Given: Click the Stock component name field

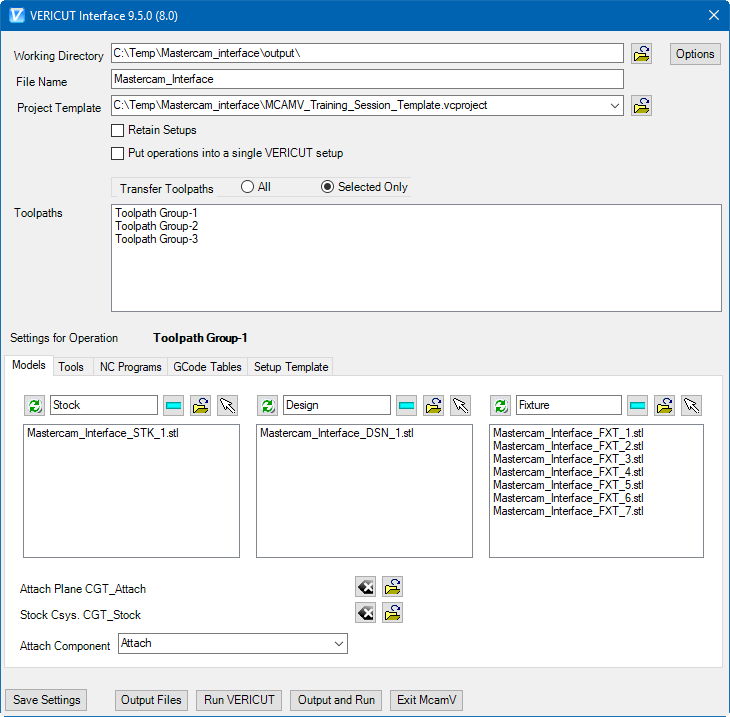Looking at the screenshot, I should click(x=104, y=405).
